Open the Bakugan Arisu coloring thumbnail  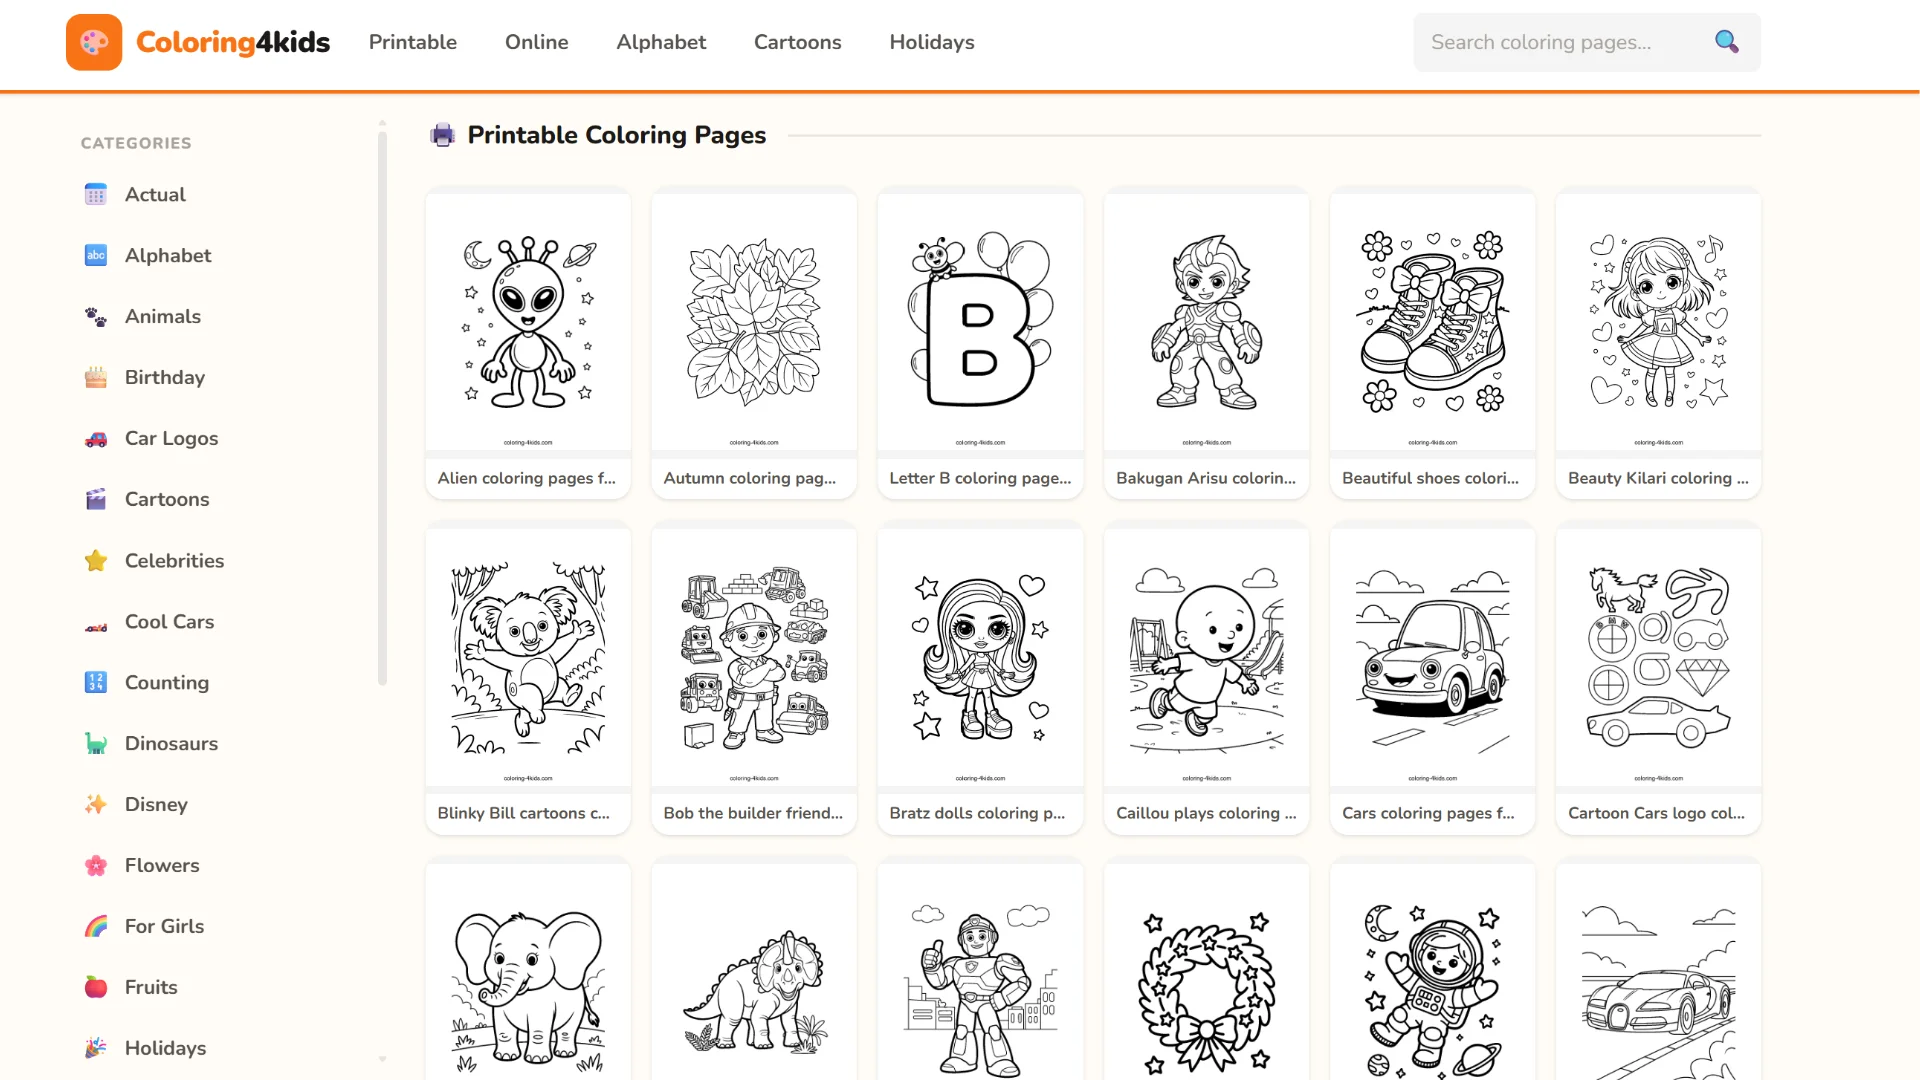(x=1206, y=322)
